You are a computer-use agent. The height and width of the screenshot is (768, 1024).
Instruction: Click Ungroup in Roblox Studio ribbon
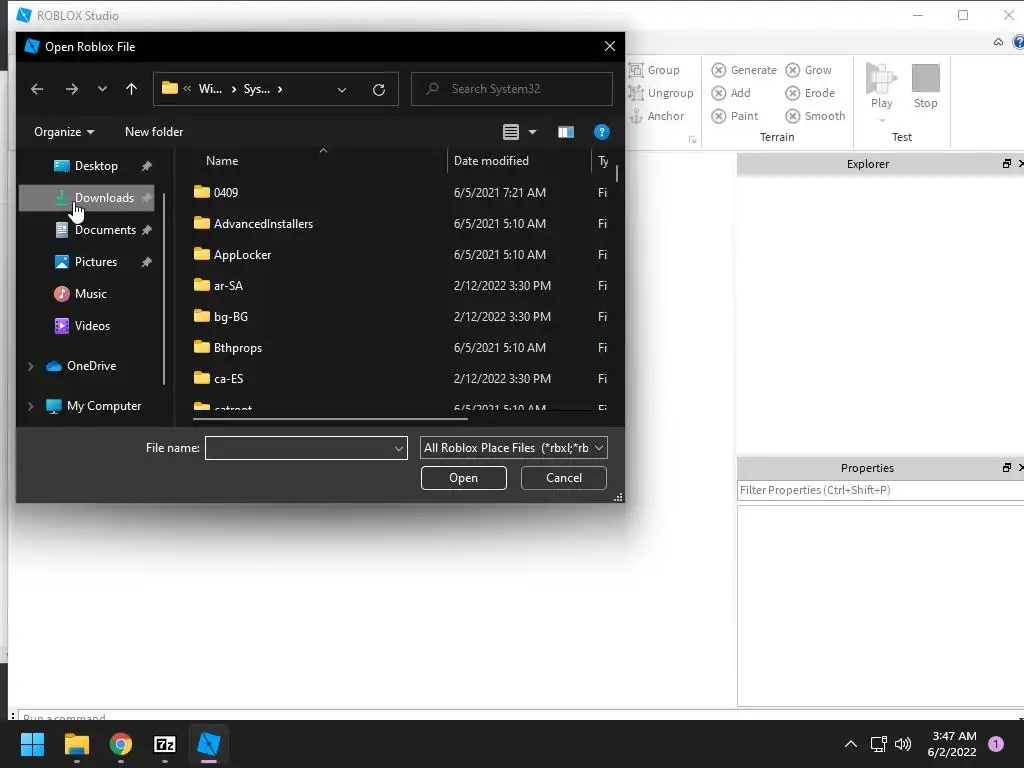[x=661, y=93]
